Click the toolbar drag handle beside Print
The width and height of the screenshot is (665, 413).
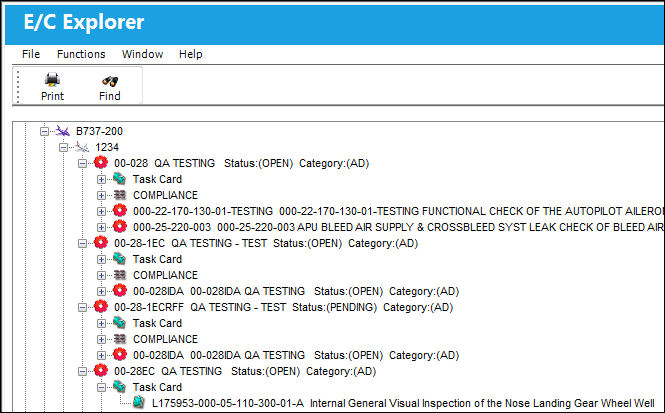(18, 87)
